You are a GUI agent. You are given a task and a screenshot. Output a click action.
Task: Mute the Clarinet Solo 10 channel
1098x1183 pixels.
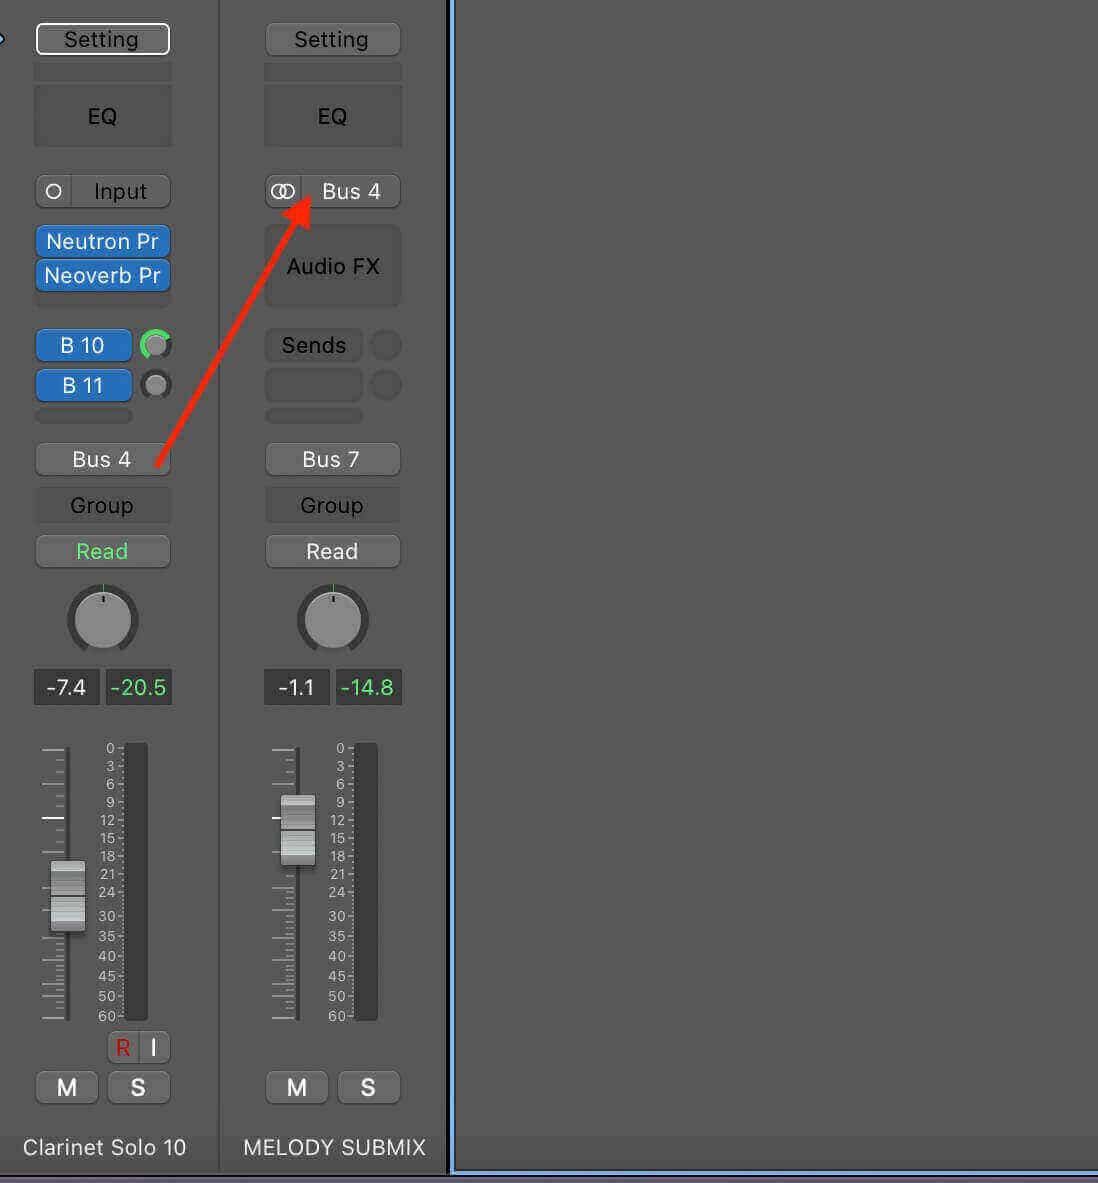pos(67,1087)
